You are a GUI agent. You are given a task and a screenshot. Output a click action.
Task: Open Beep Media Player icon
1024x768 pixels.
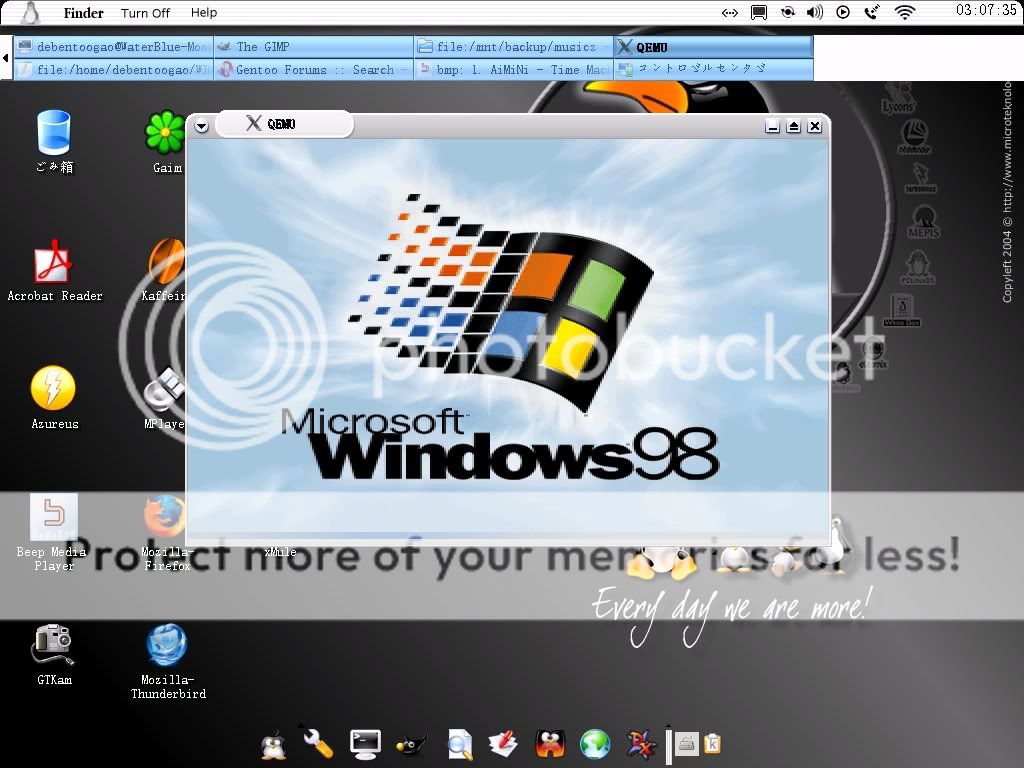tap(52, 532)
